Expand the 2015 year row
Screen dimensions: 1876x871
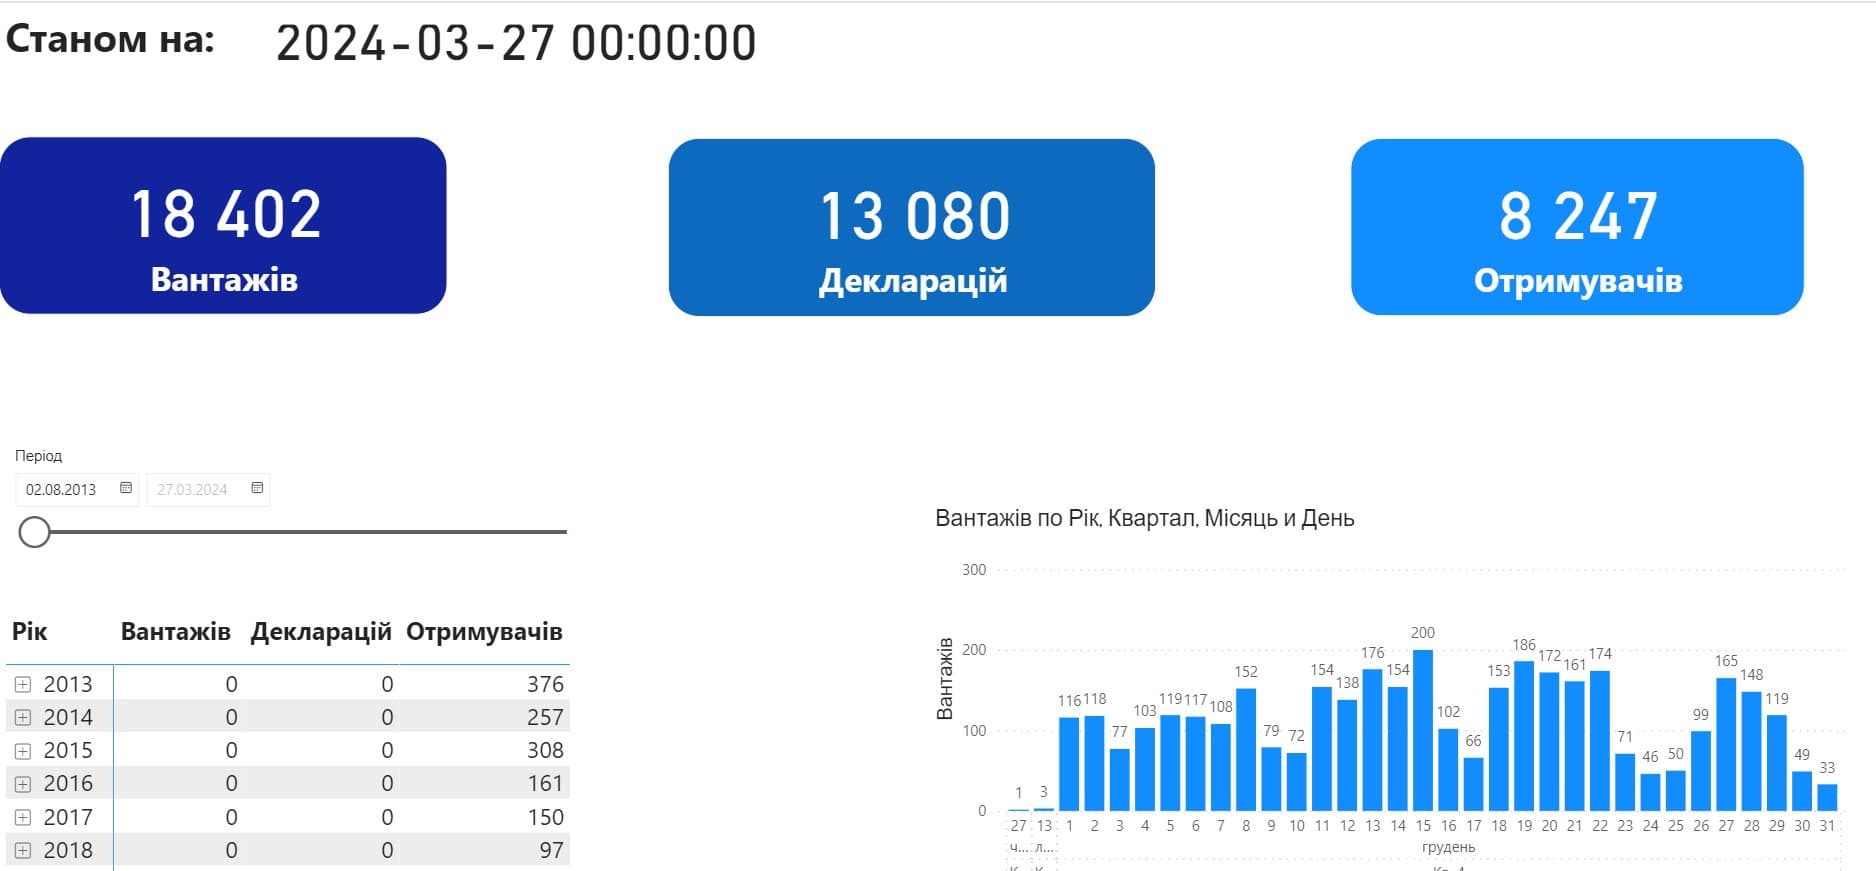point(23,751)
